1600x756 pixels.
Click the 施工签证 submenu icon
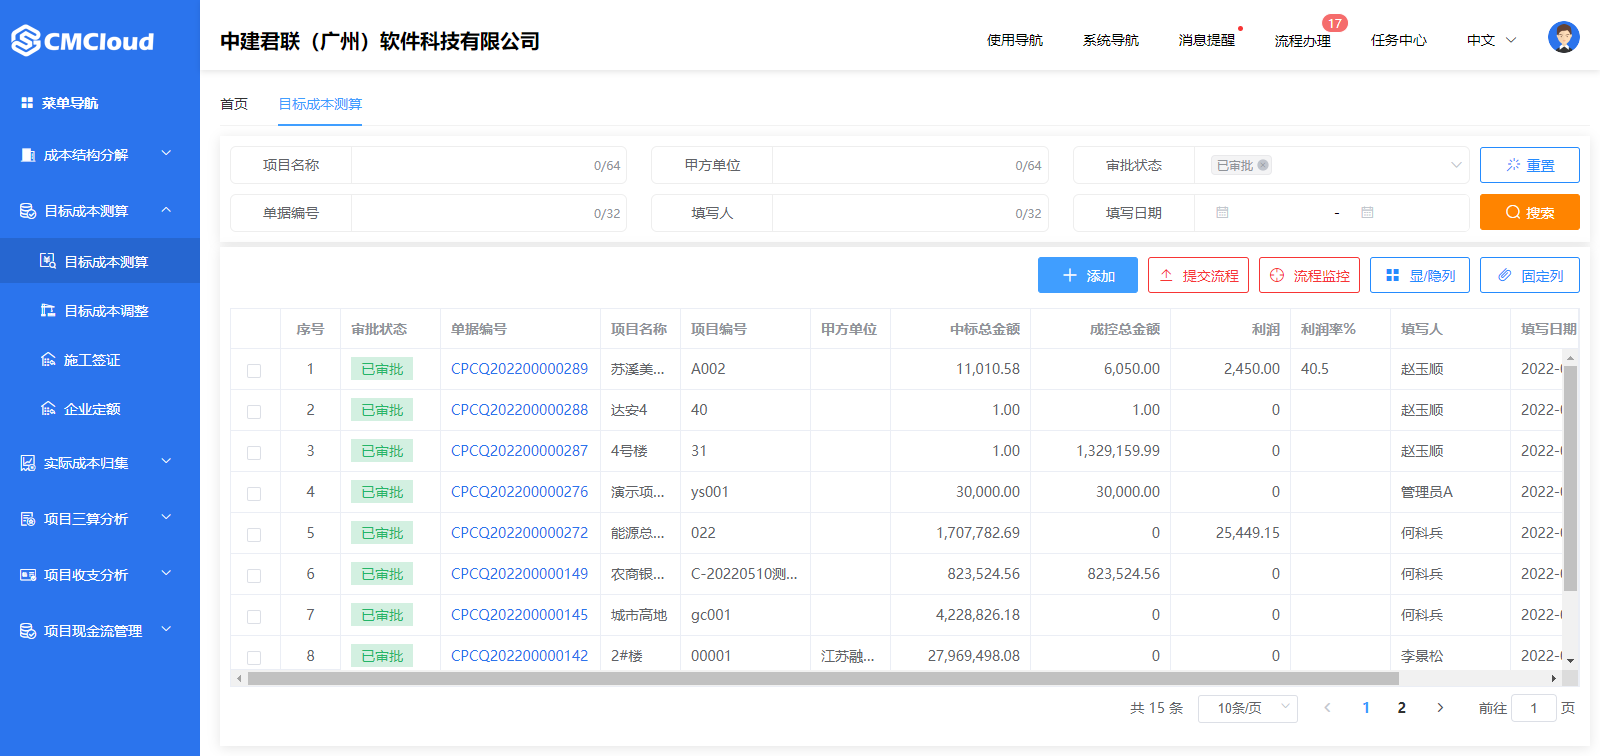[47, 359]
